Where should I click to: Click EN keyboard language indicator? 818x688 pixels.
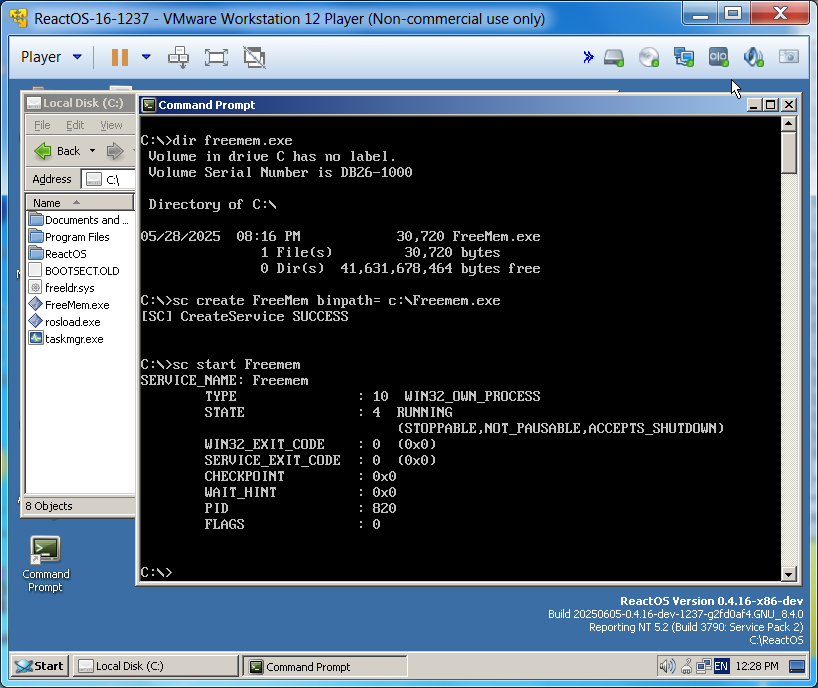tap(721, 666)
